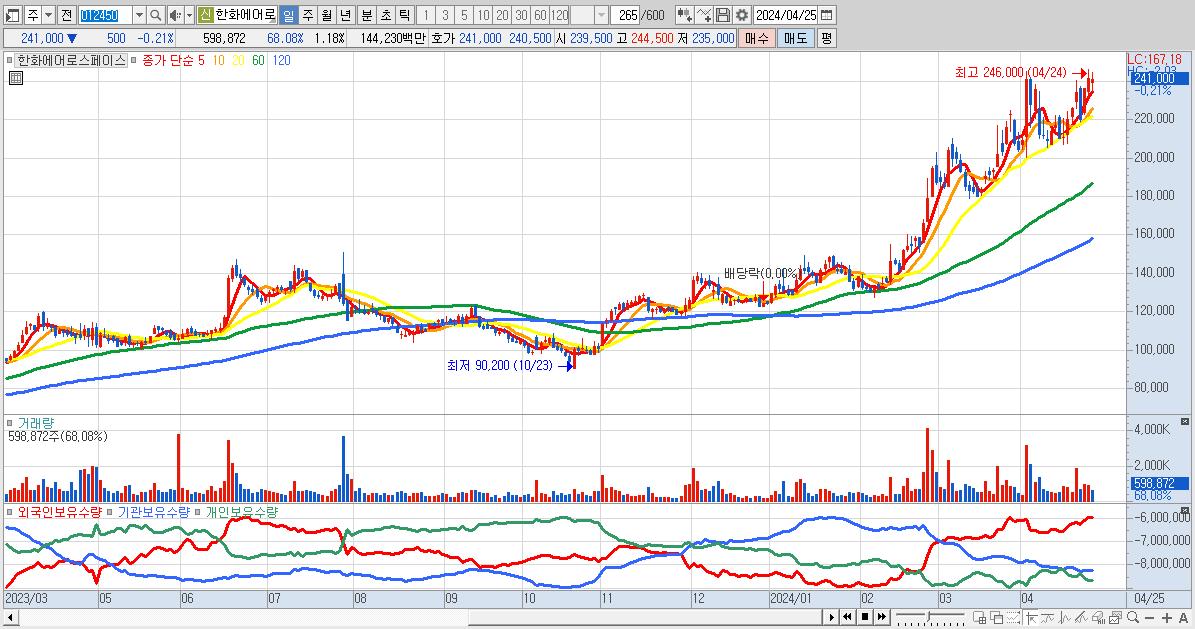Click the rewind button in bottom bar

coord(847,617)
